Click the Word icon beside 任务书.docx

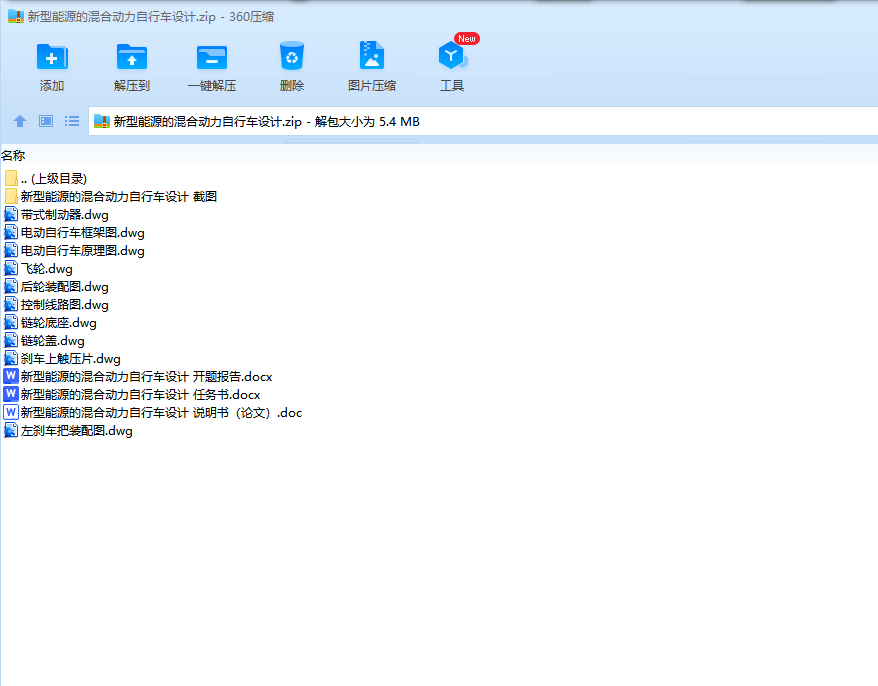(x=11, y=394)
